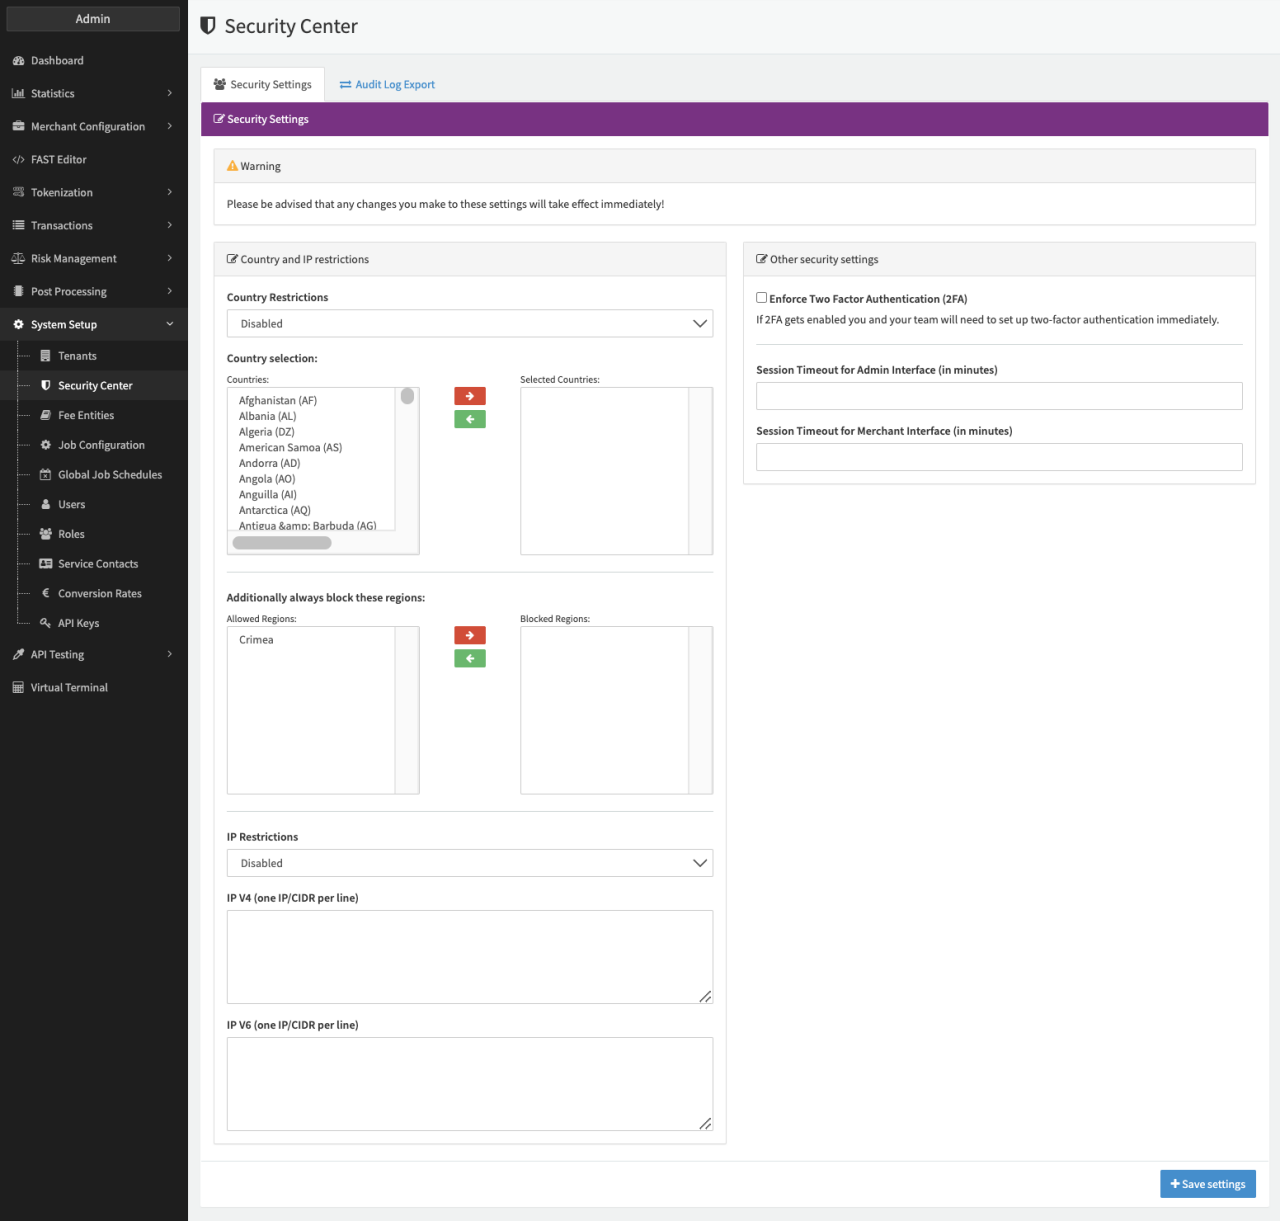Click the green arrow to remove selected country
The height and width of the screenshot is (1221, 1280).
(469, 419)
